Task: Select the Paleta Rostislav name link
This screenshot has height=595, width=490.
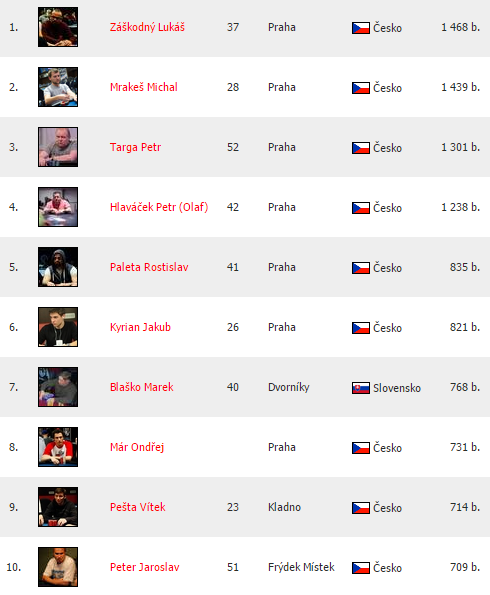Action: click(149, 267)
